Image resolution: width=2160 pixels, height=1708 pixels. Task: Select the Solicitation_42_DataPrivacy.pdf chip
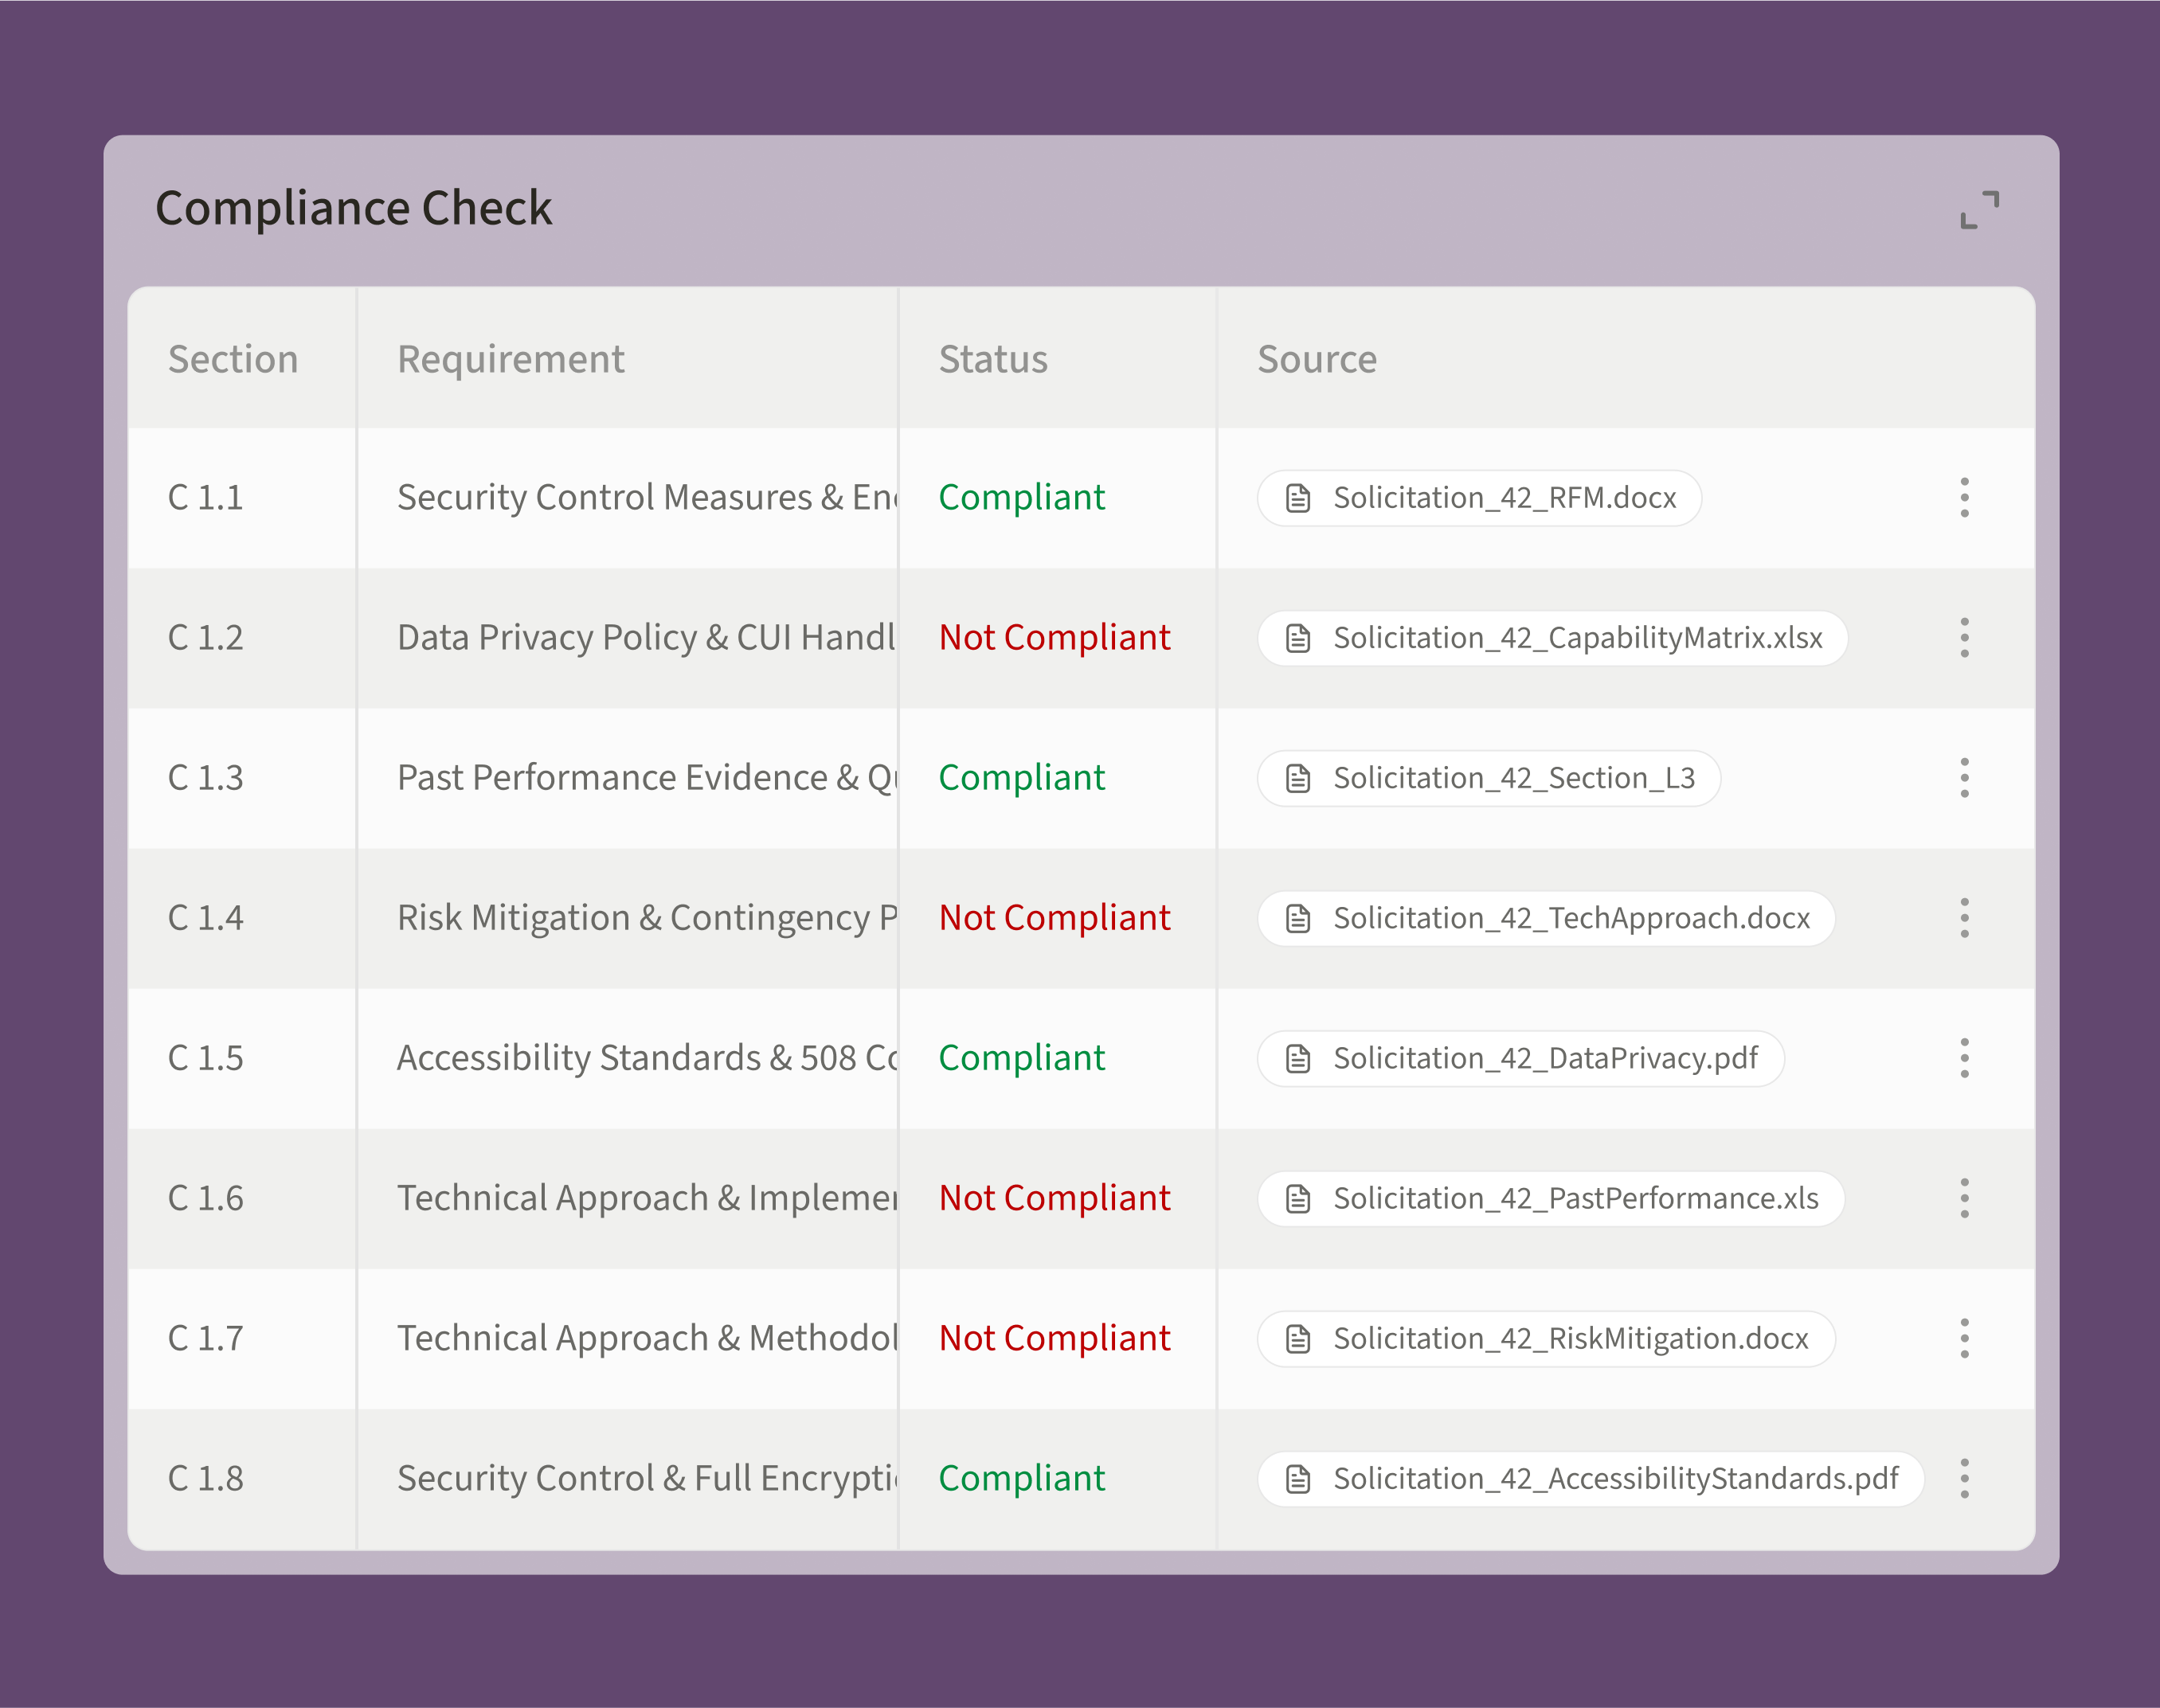click(x=1520, y=1058)
